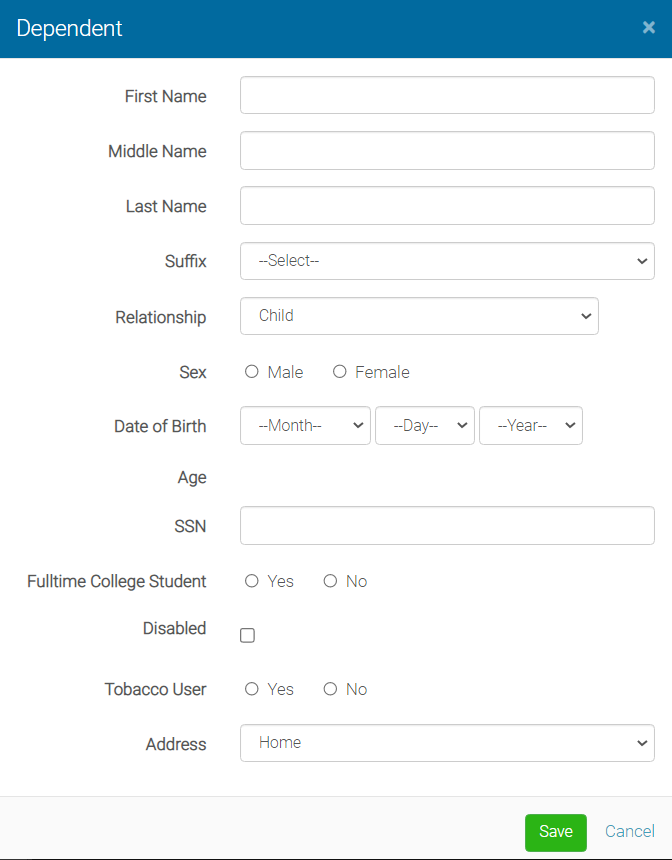
Task: Open the Year dropdown
Action: pyautogui.click(x=530, y=425)
